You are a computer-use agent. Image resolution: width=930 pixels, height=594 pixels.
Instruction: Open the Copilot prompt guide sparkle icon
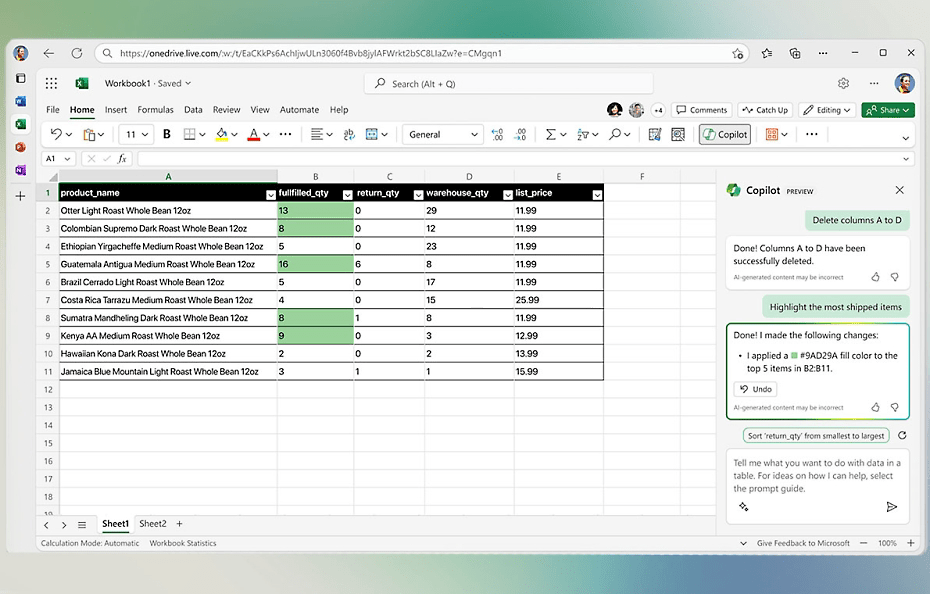743,507
